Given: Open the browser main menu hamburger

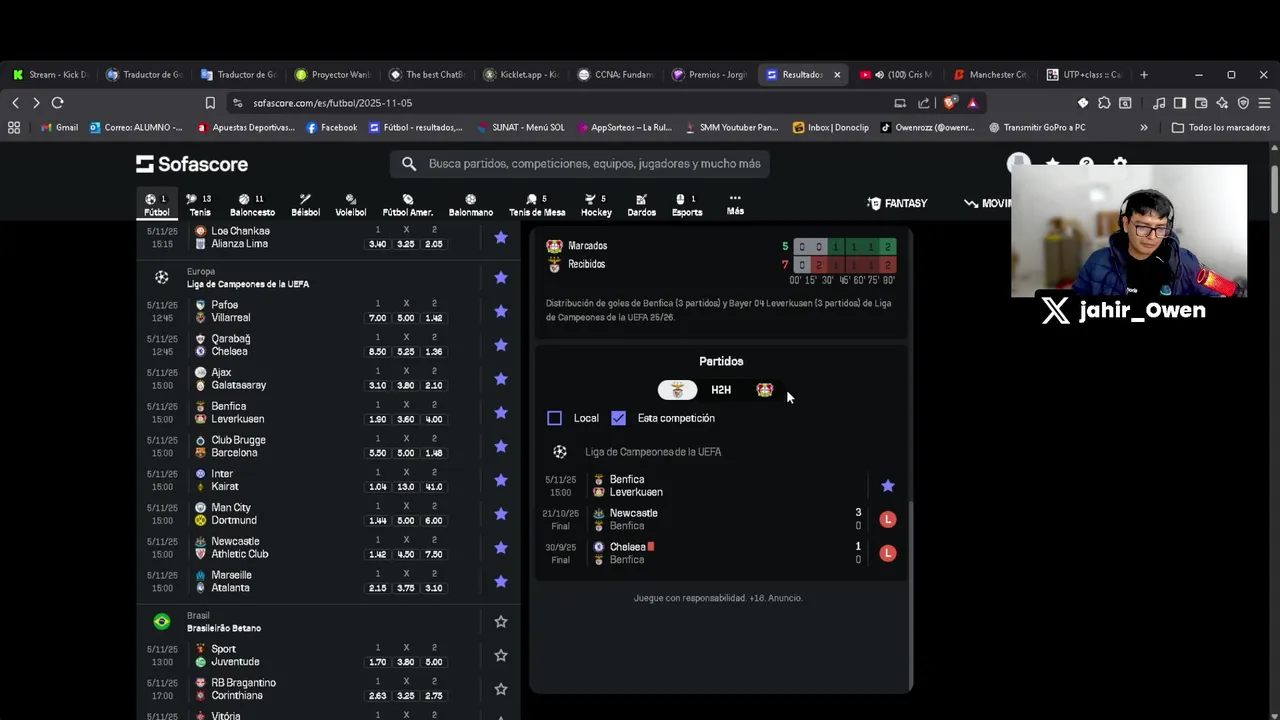Looking at the screenshot, I should (x=1264, y=103).
